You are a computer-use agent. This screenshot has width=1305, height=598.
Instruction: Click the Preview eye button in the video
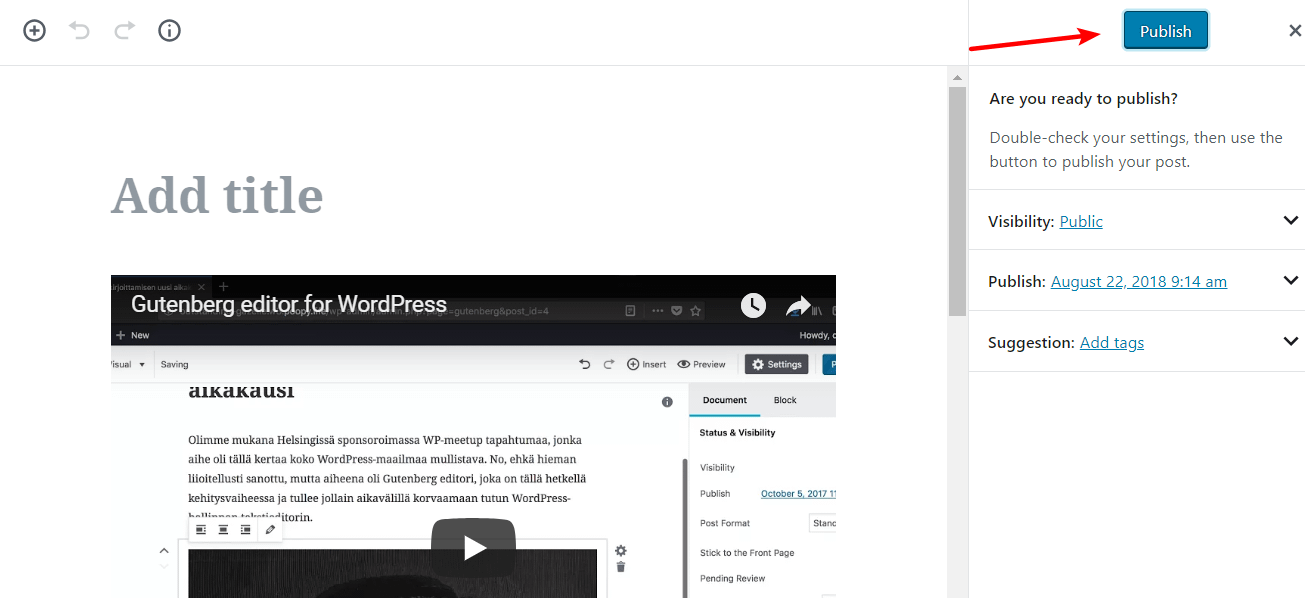coord(702,364)
